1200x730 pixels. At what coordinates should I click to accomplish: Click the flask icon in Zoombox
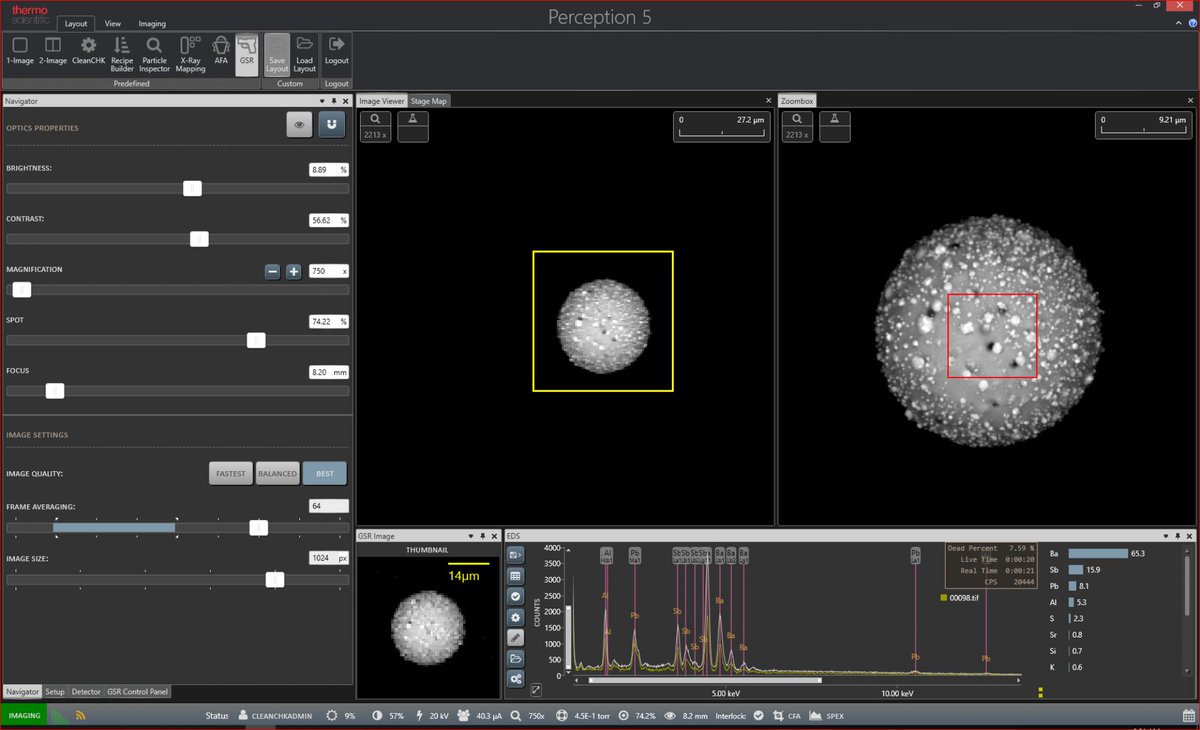pos(834,120)
